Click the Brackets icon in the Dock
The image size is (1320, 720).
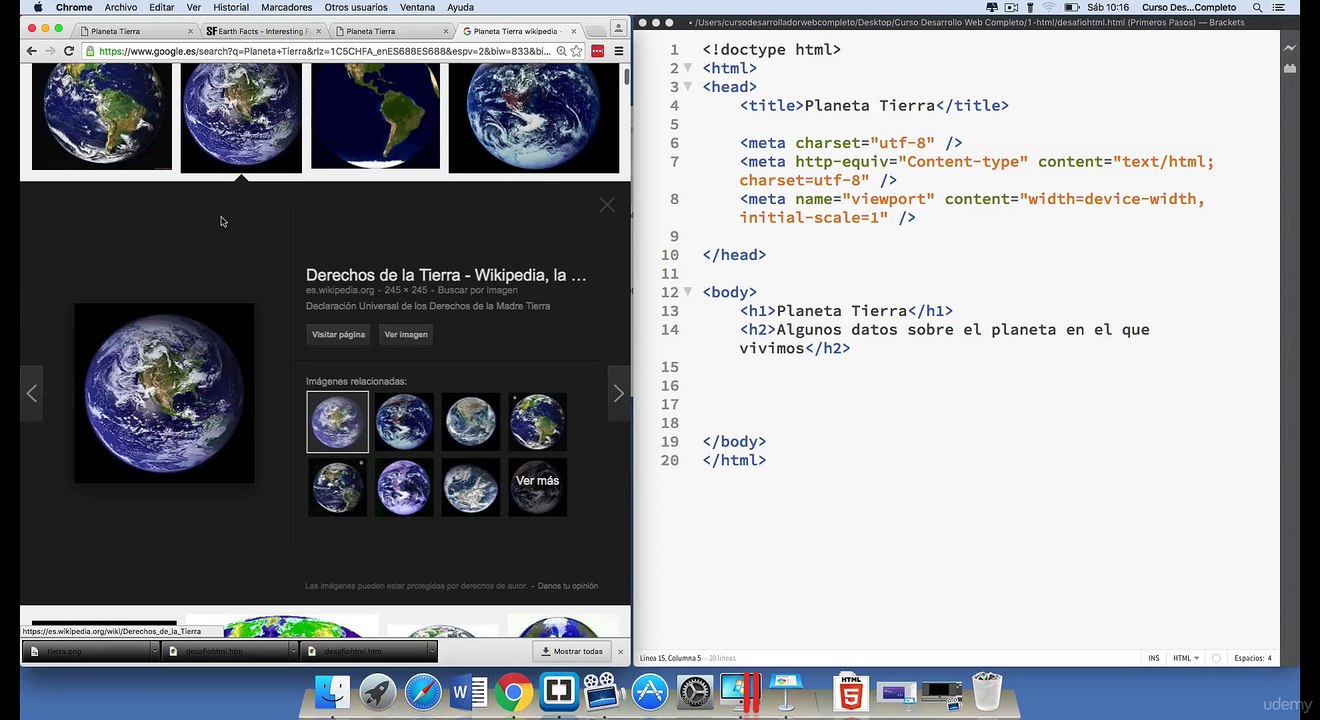coord(558,691)
